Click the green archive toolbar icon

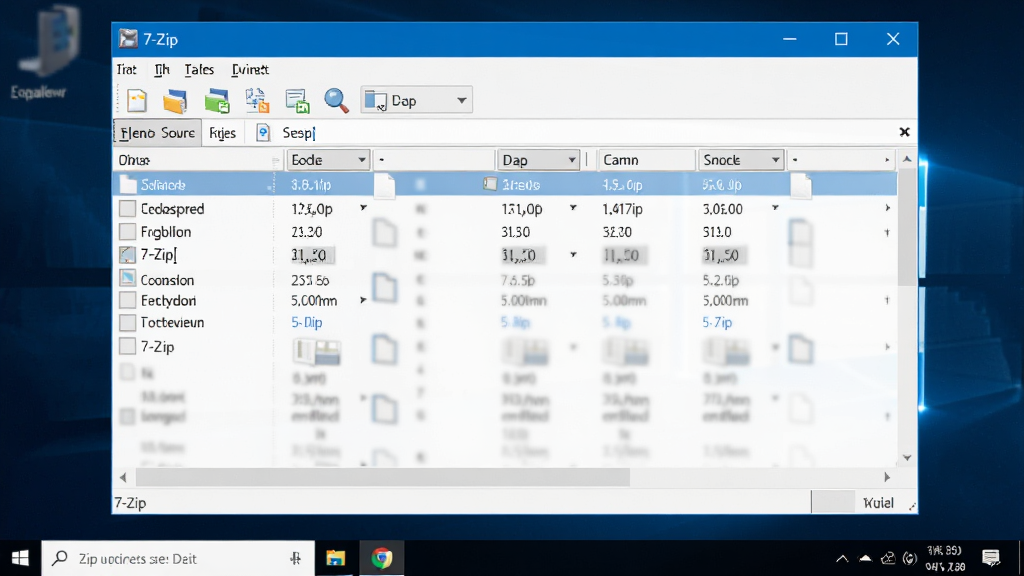coord(217,101)
